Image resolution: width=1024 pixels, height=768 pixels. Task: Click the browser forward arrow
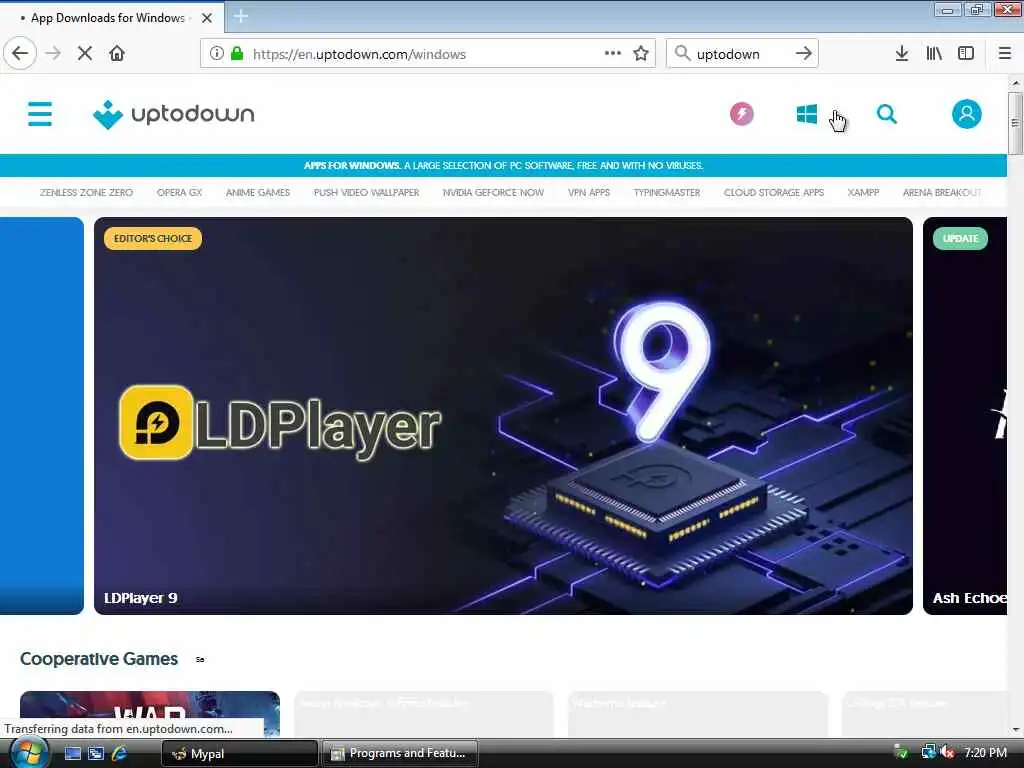[54, 54]
